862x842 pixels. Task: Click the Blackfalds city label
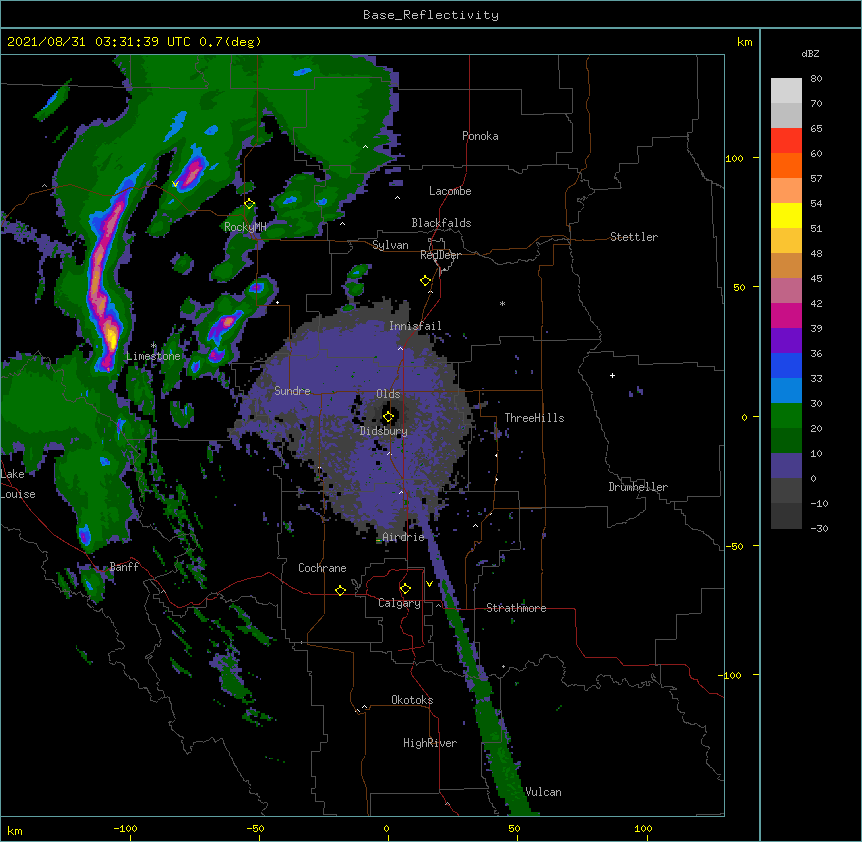pos(441,223)
